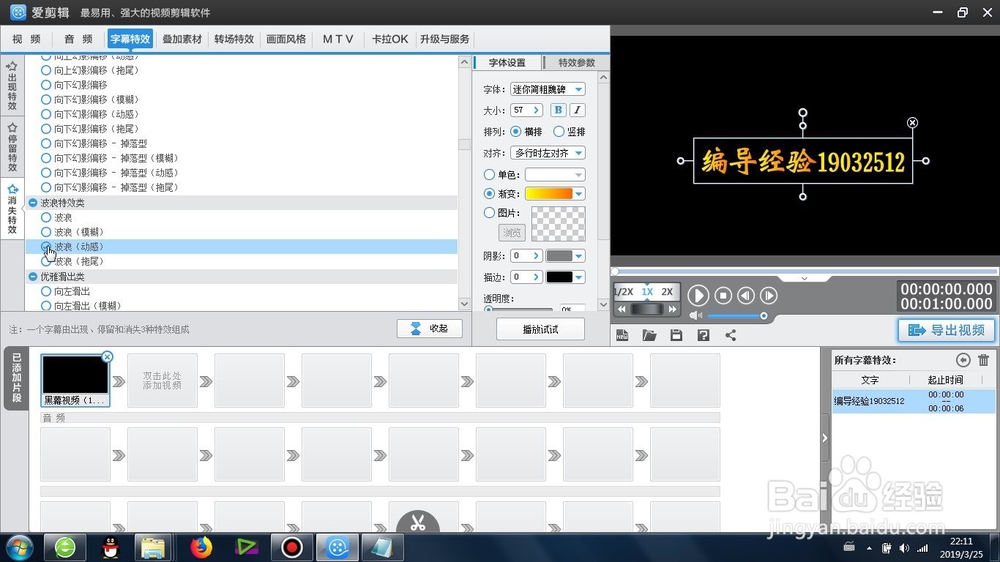
Task: Choose 竖排 vertical arrangement
Action: (x=559, y=131)
